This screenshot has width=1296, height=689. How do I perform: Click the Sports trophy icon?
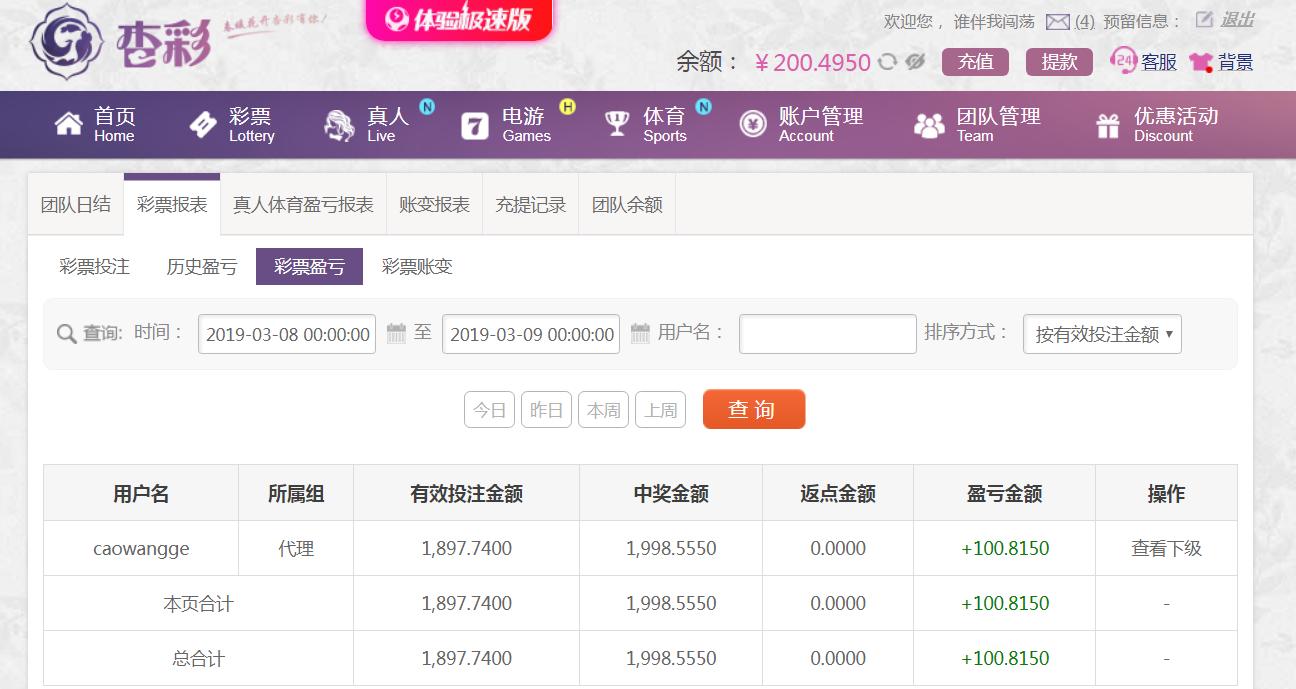coord(617,124)
